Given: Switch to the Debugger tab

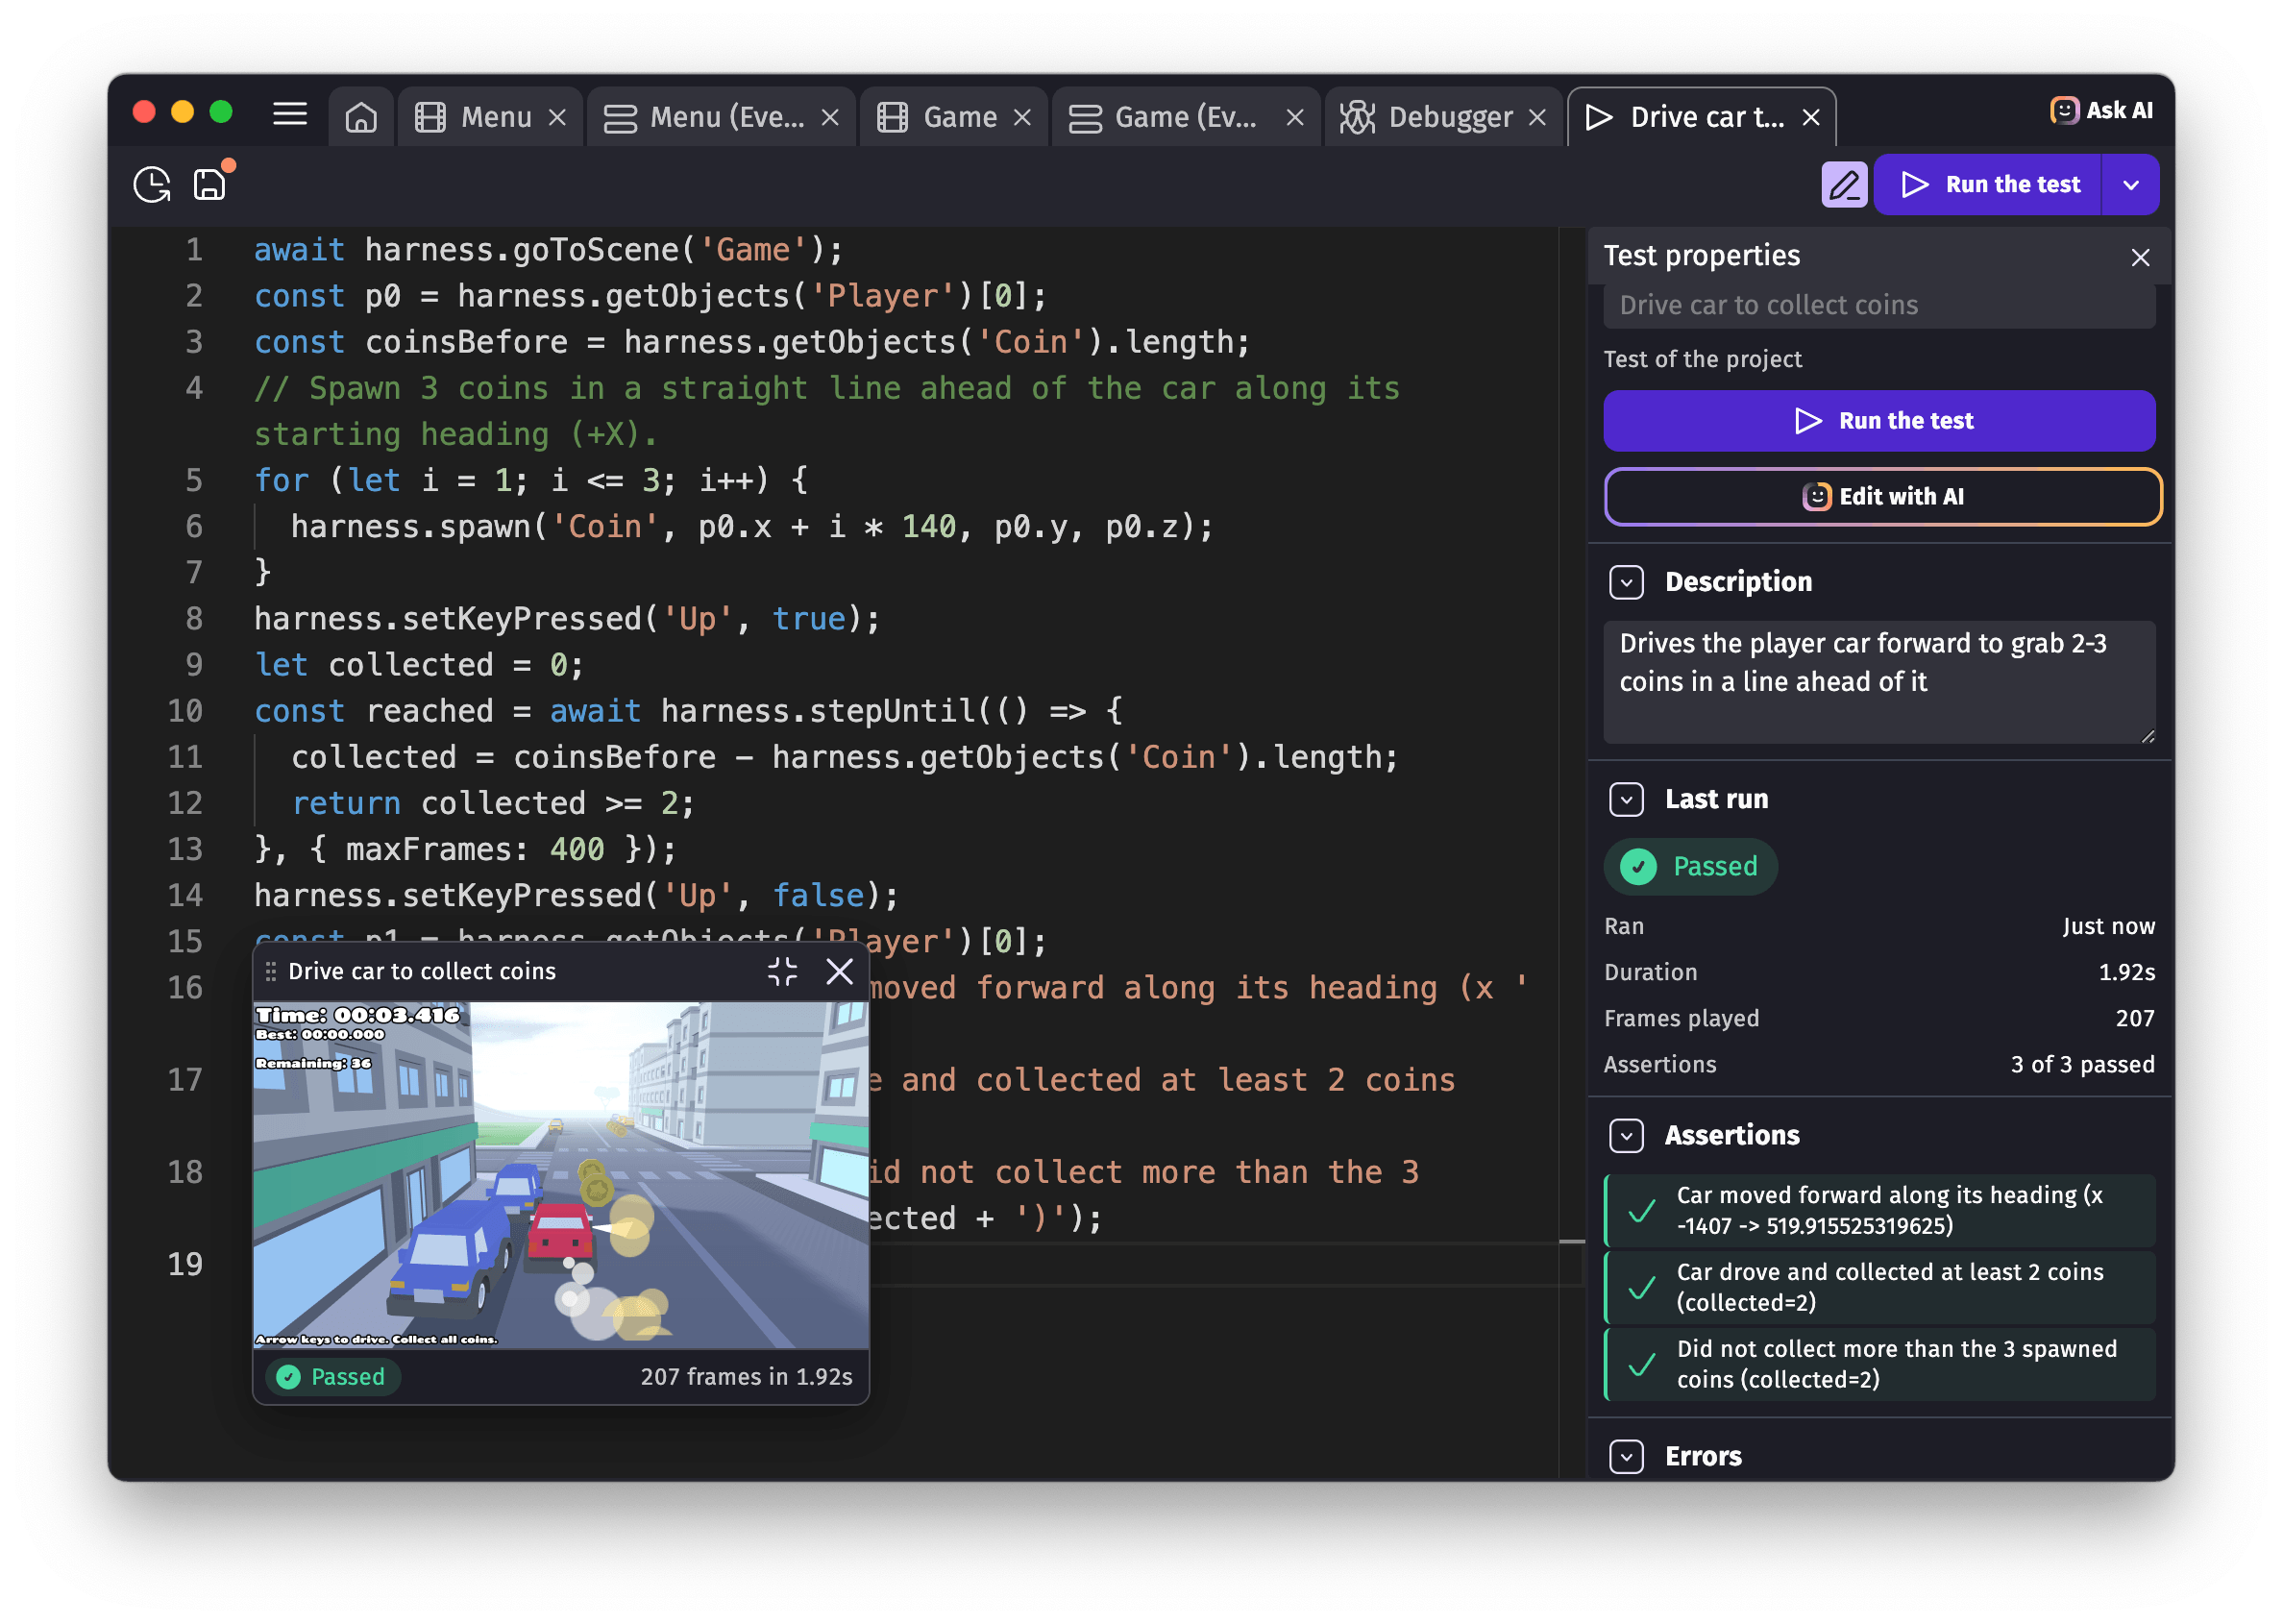Looking at the screenshot, I should (x=1442, y=117).
